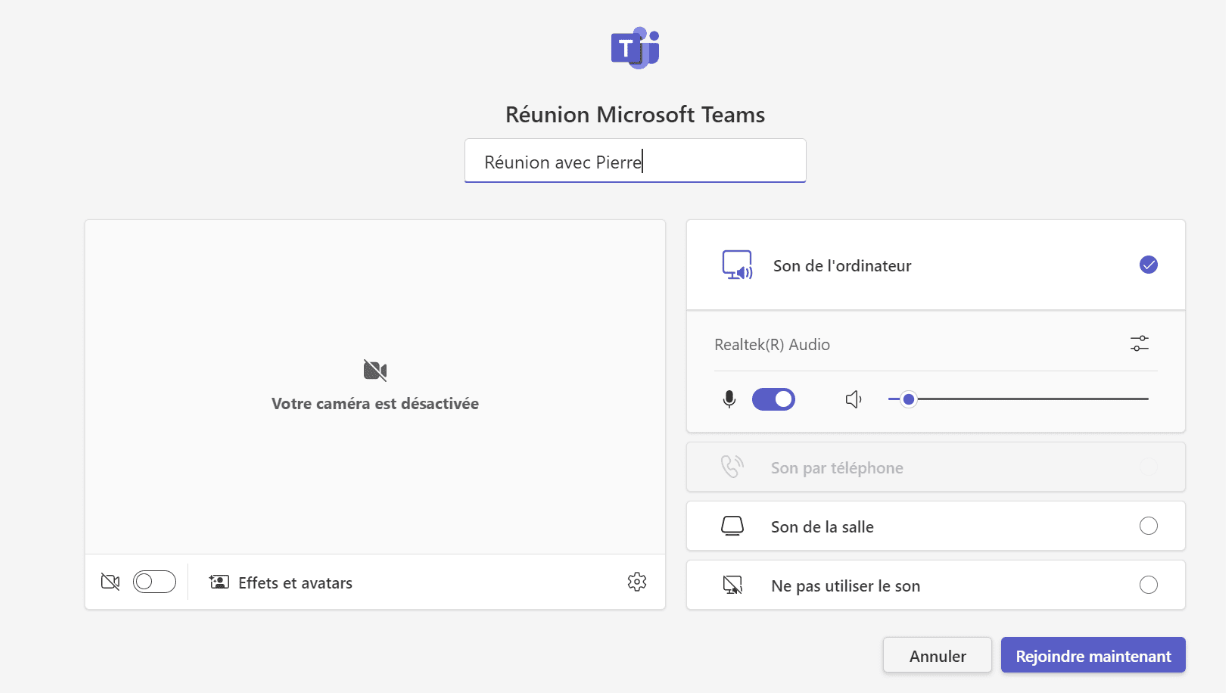Select Son de l'ordinateur checked option
The width and height of the screenshot is (1226, 693).
[x=1148, y=265]
